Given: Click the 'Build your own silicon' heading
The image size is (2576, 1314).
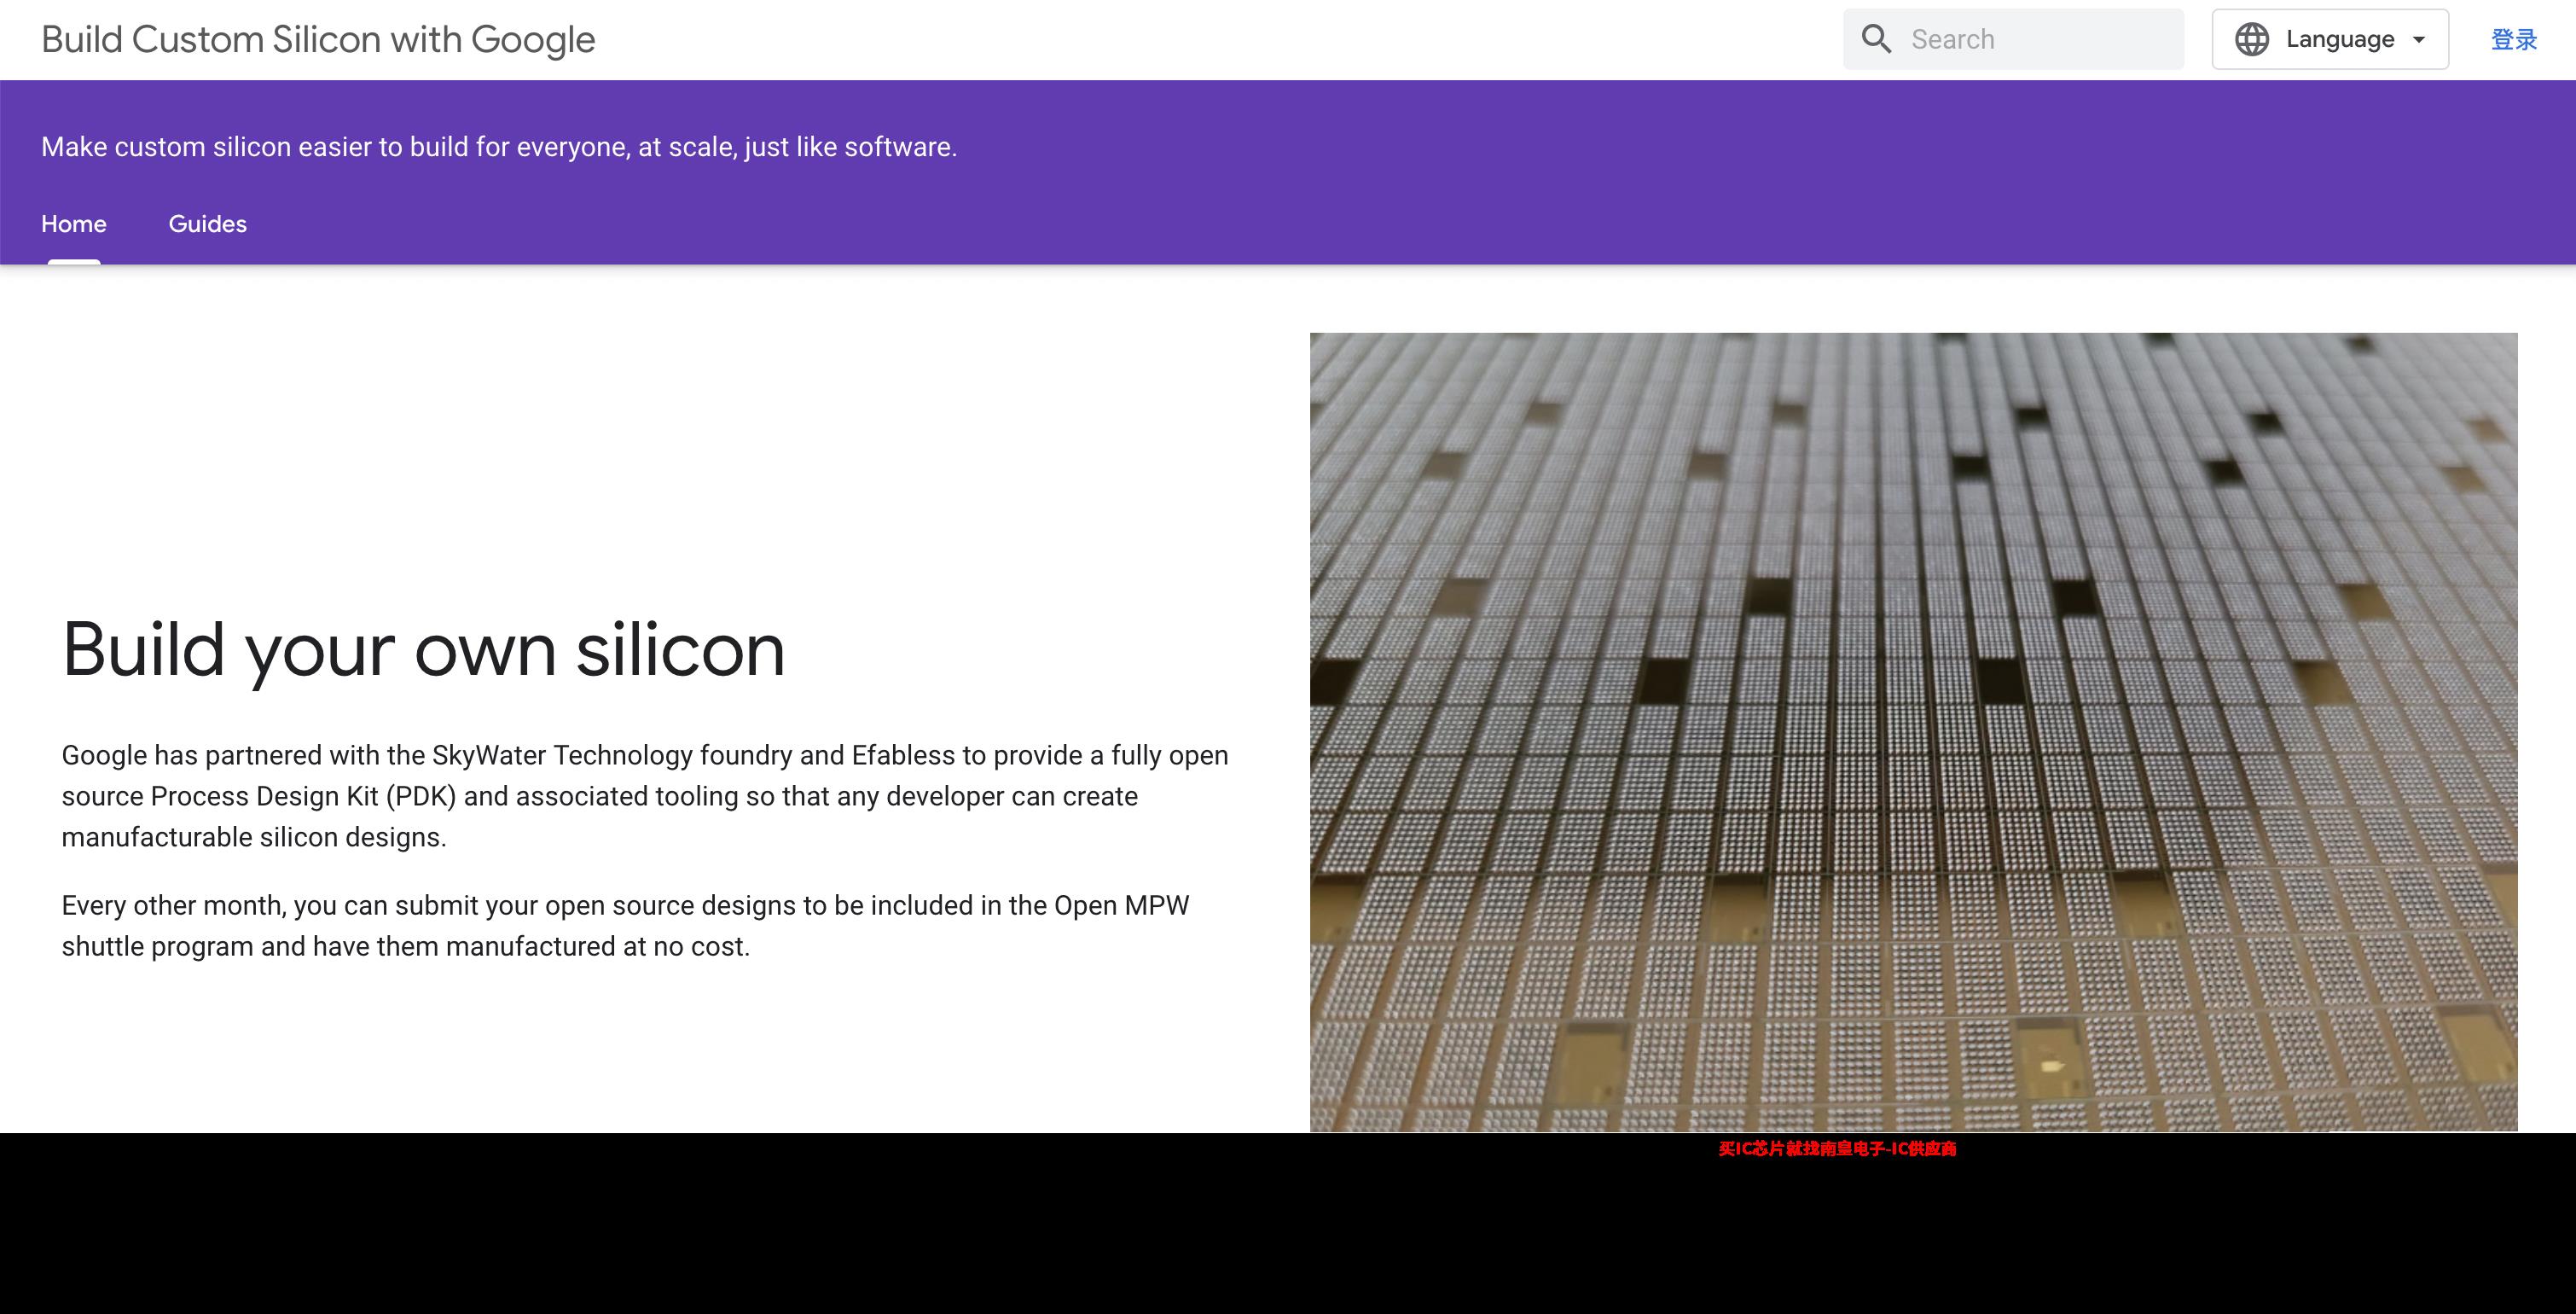Looking at the screenshot, I should (423, 650).
